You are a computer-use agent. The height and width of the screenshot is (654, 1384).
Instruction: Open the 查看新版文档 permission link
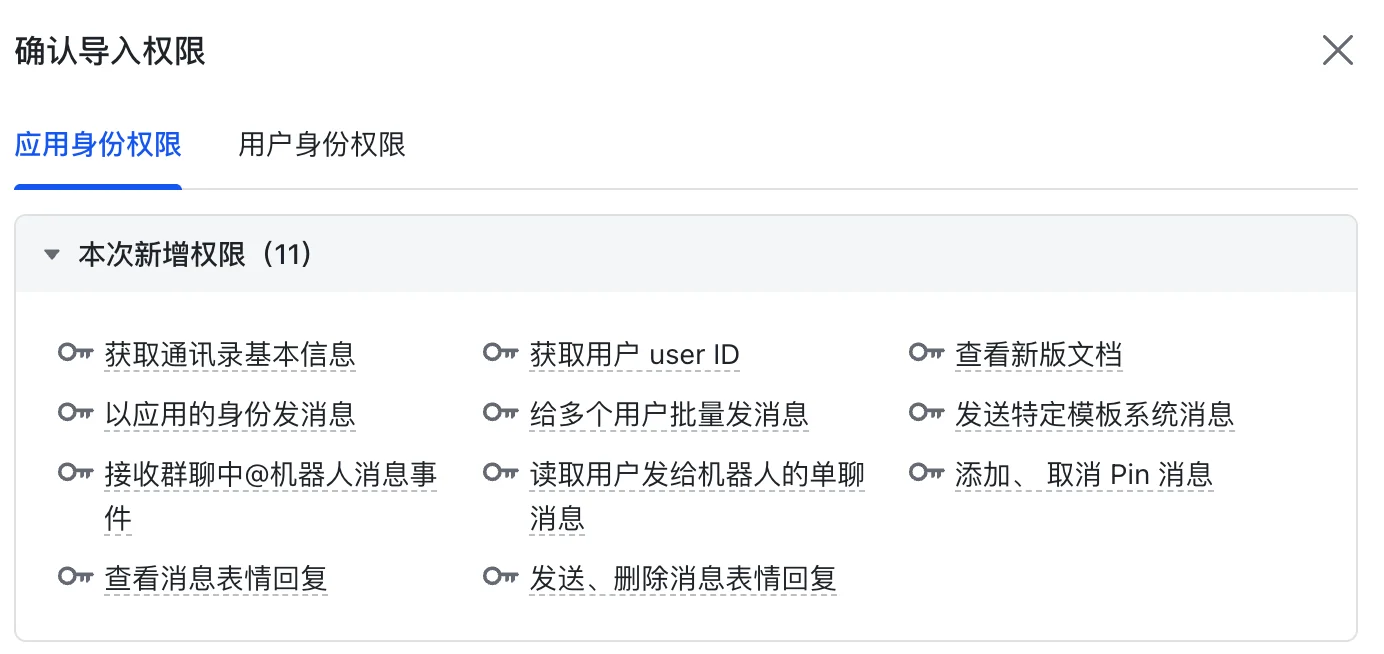1039,354
